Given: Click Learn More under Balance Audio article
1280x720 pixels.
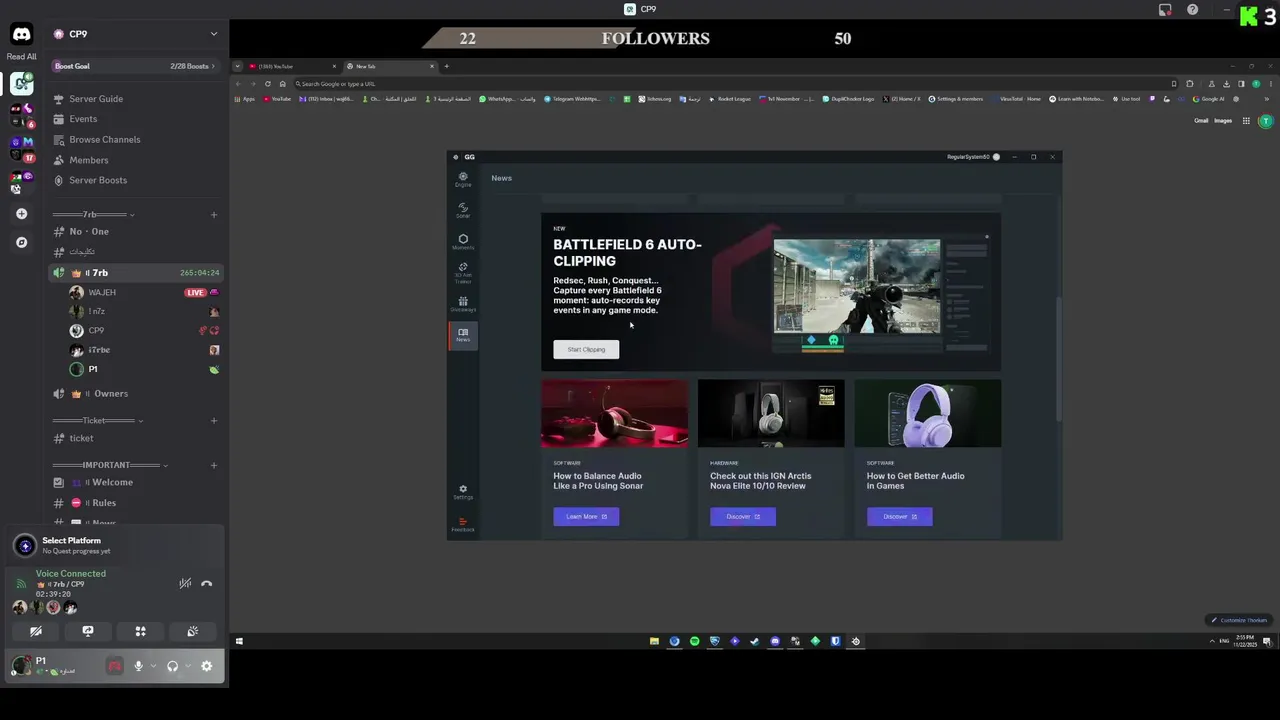Looking at the screenshot, I should (586, 516).
